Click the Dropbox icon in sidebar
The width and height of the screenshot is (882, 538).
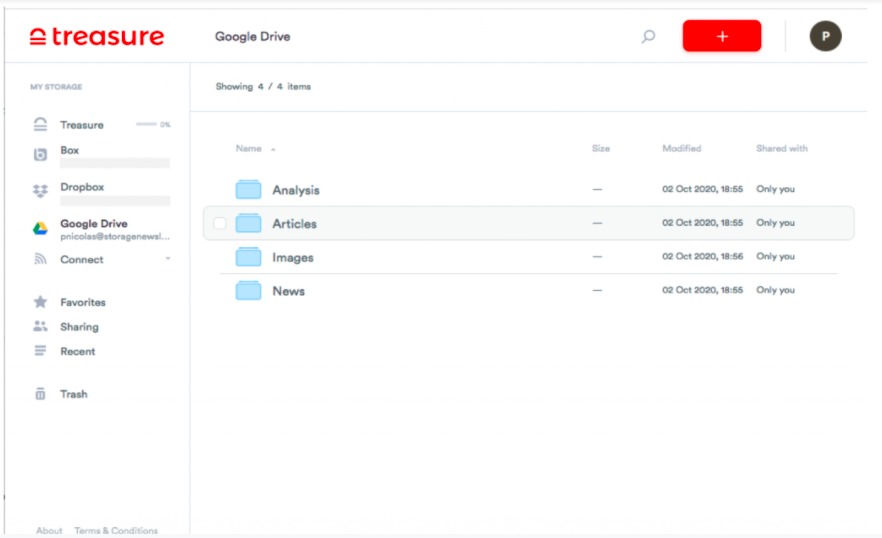(x=40, y=191)
